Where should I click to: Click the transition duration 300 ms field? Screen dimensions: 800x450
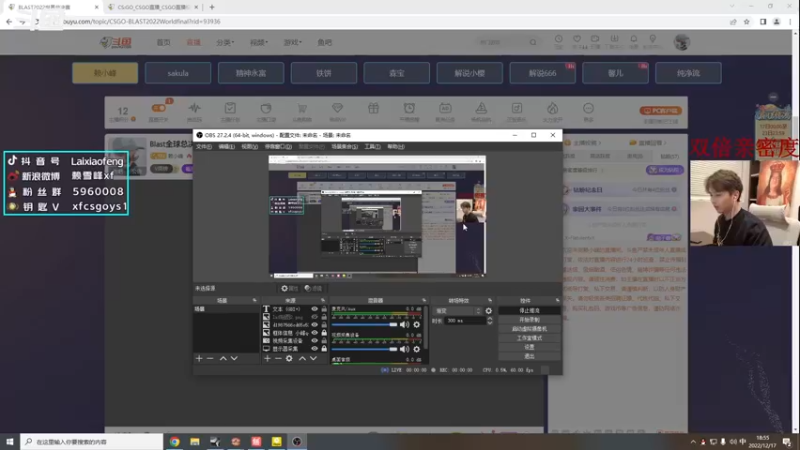pyautogui.click(x=465, y=321)
